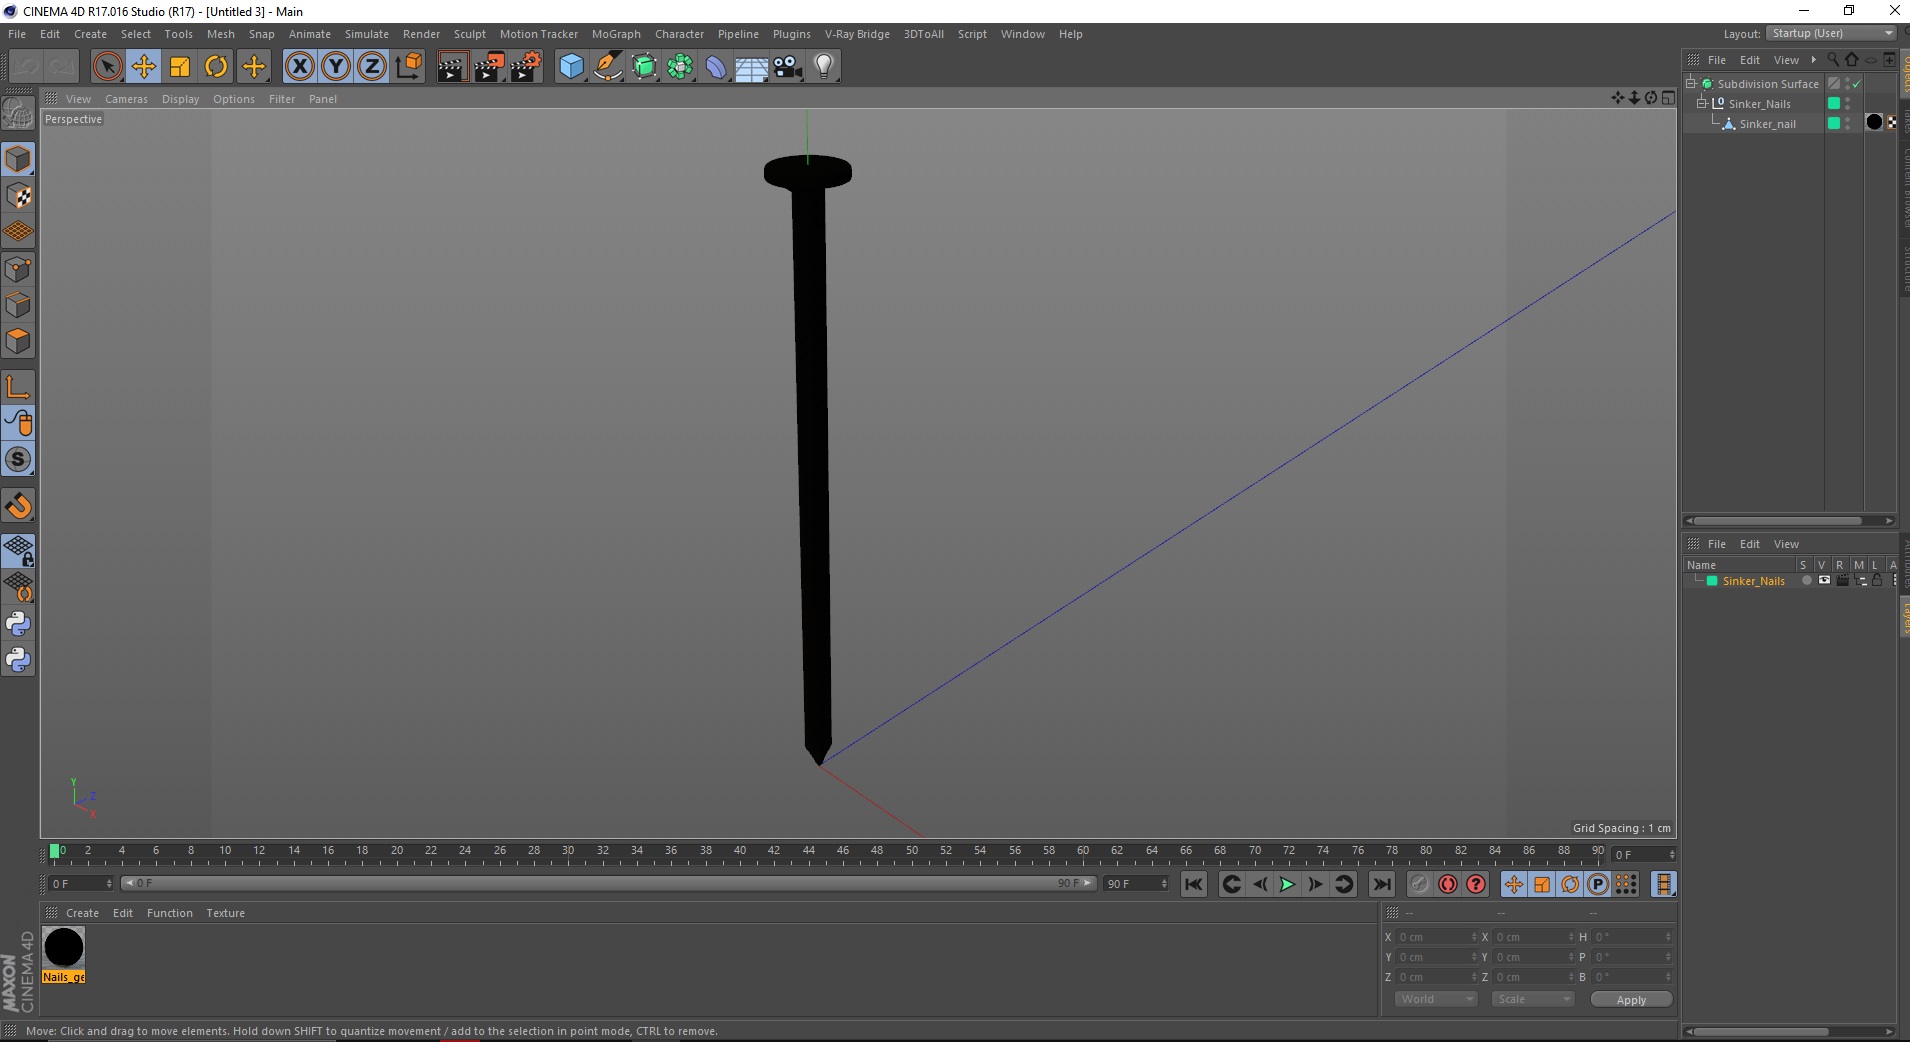Viewport: 1910px width, 1042px height.
Task: Toggle Sinker_Nails layer visibility in layer manager
Action: 1824,580
